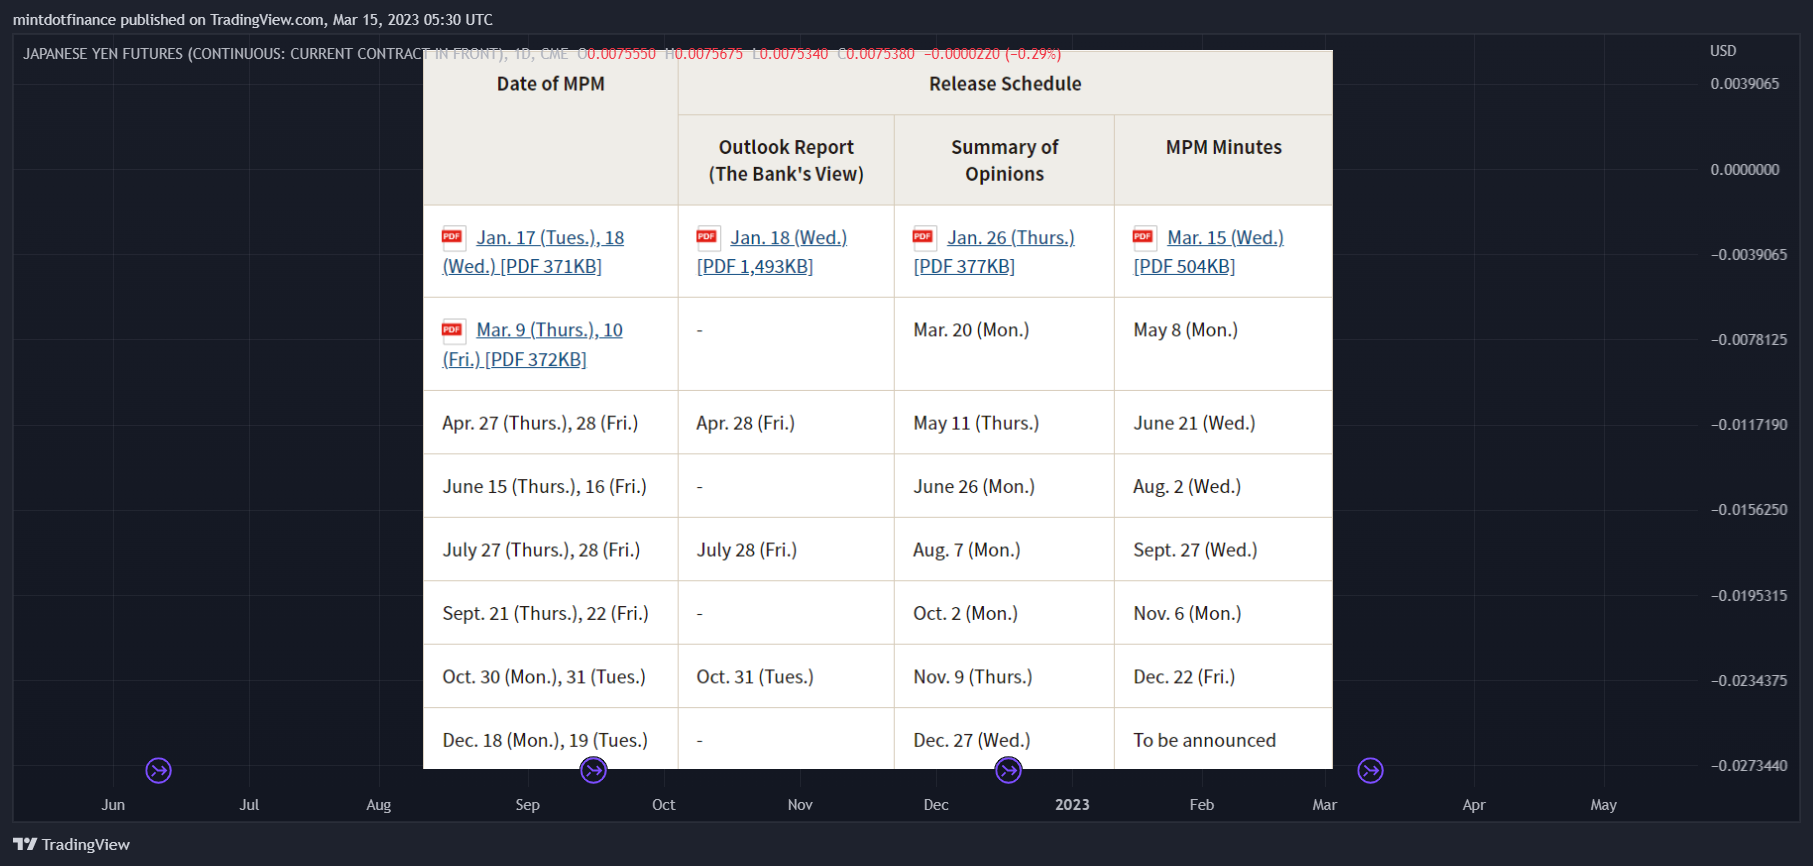Open the Jan. 18 (Wed.) Outlook Report link
The height and width of the screenshot is (866, 1813).
coord(772,252)
